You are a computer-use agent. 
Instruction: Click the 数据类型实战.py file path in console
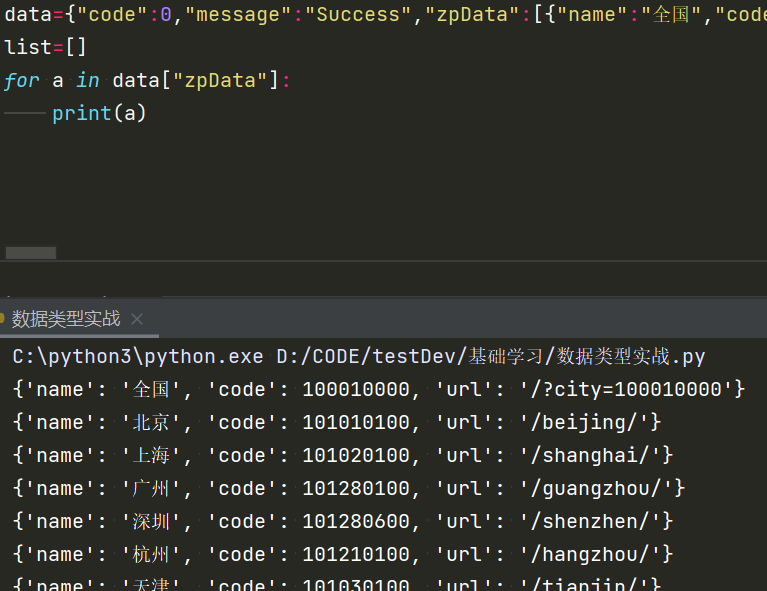[x=630, y=356]
